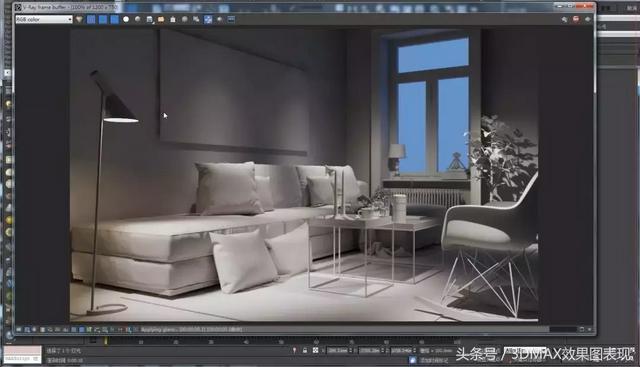640x367 pixels.
Task: Save the rendered image with floppy icon
Action: [x=149, y=19]
